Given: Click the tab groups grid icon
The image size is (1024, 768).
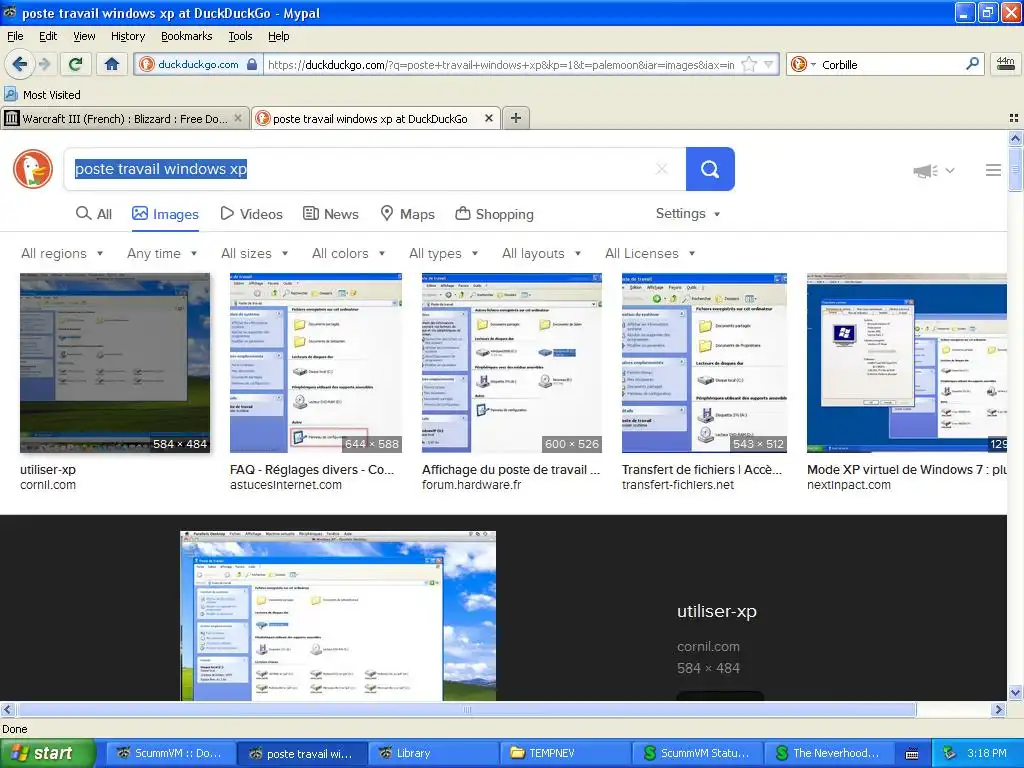Looking at the screenshot, I should point(1014,118).
